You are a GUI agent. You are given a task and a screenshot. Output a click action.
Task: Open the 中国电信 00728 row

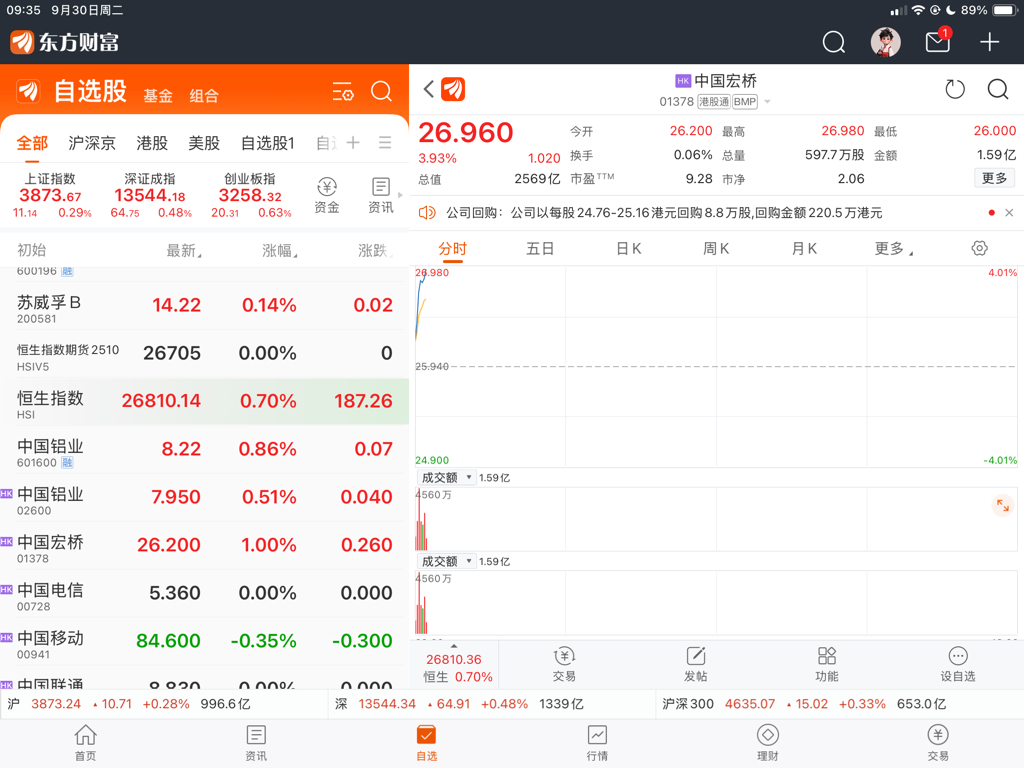tap(204, 594)
